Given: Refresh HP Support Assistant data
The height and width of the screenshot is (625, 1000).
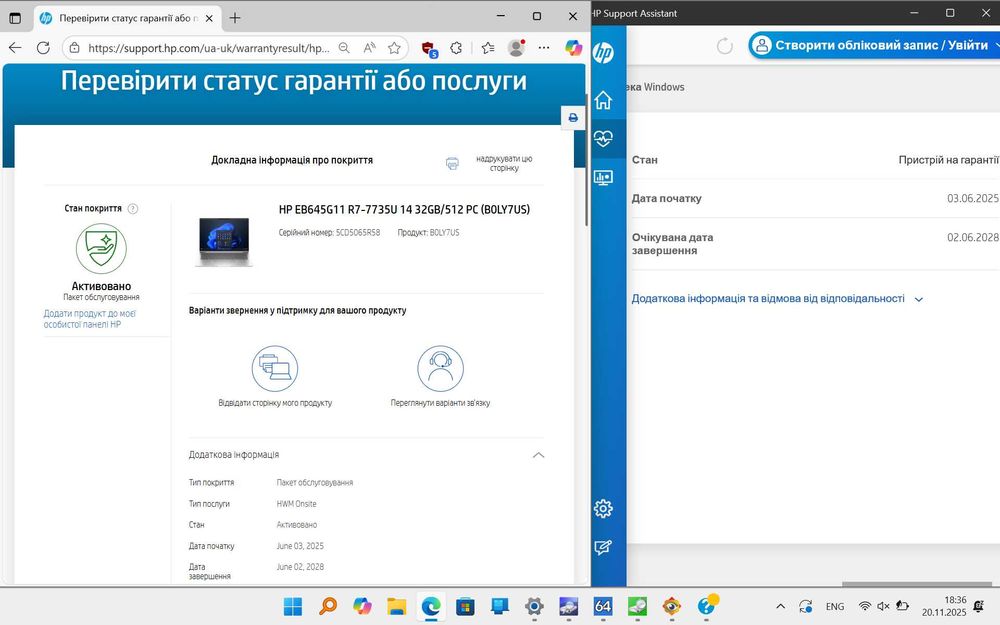Looking at the screenshot, I should [x=724, y=46].
